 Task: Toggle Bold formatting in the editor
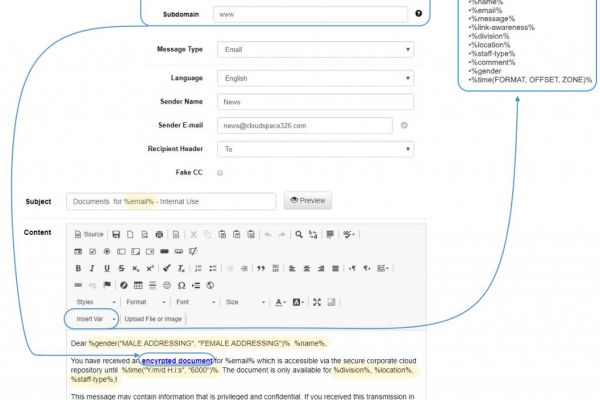(78, 268)
